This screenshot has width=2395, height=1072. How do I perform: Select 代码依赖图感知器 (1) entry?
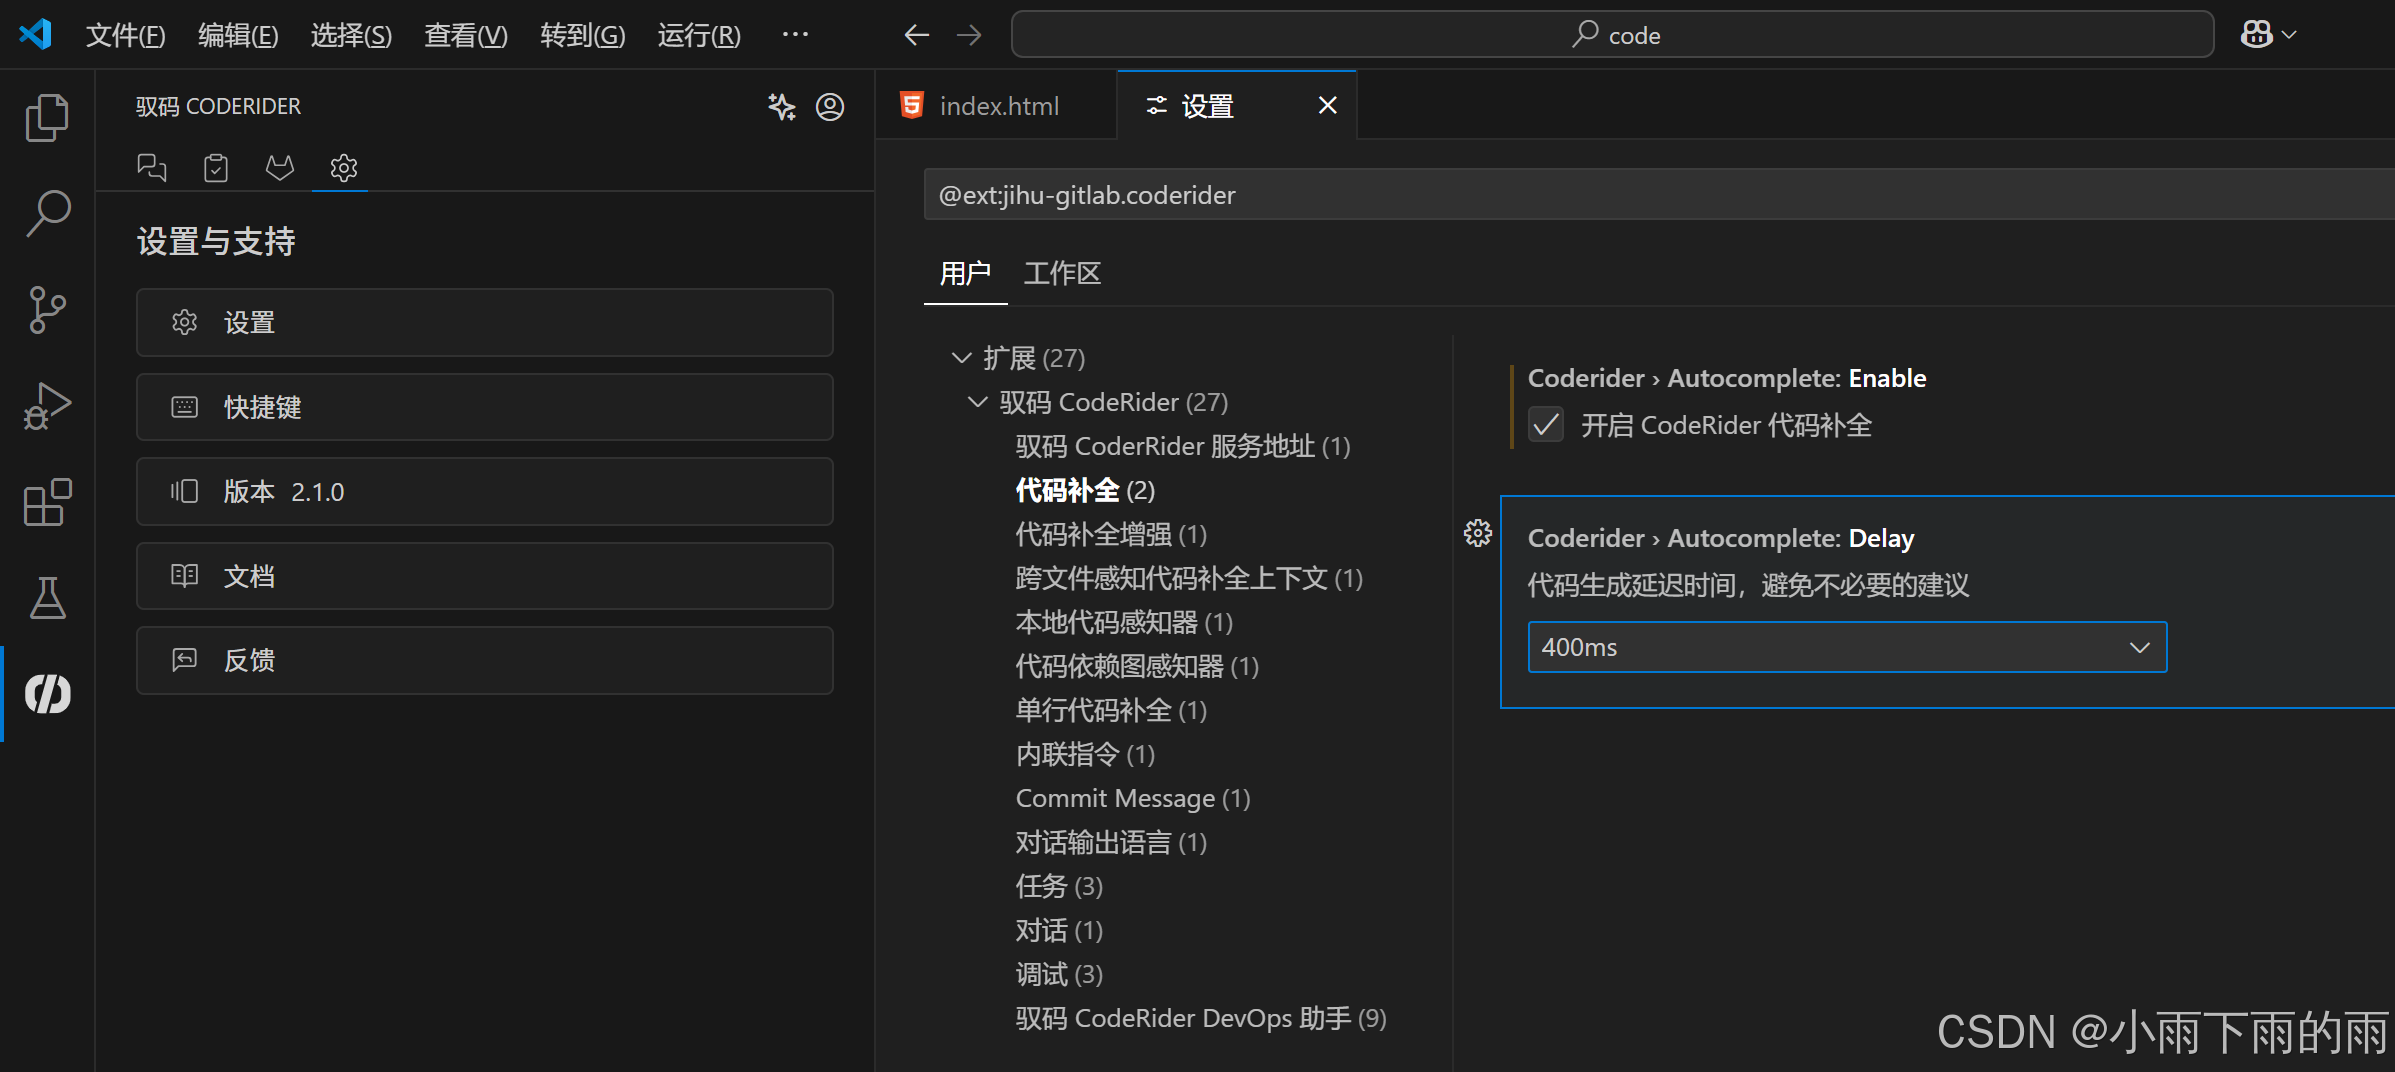coord(1137,666)
